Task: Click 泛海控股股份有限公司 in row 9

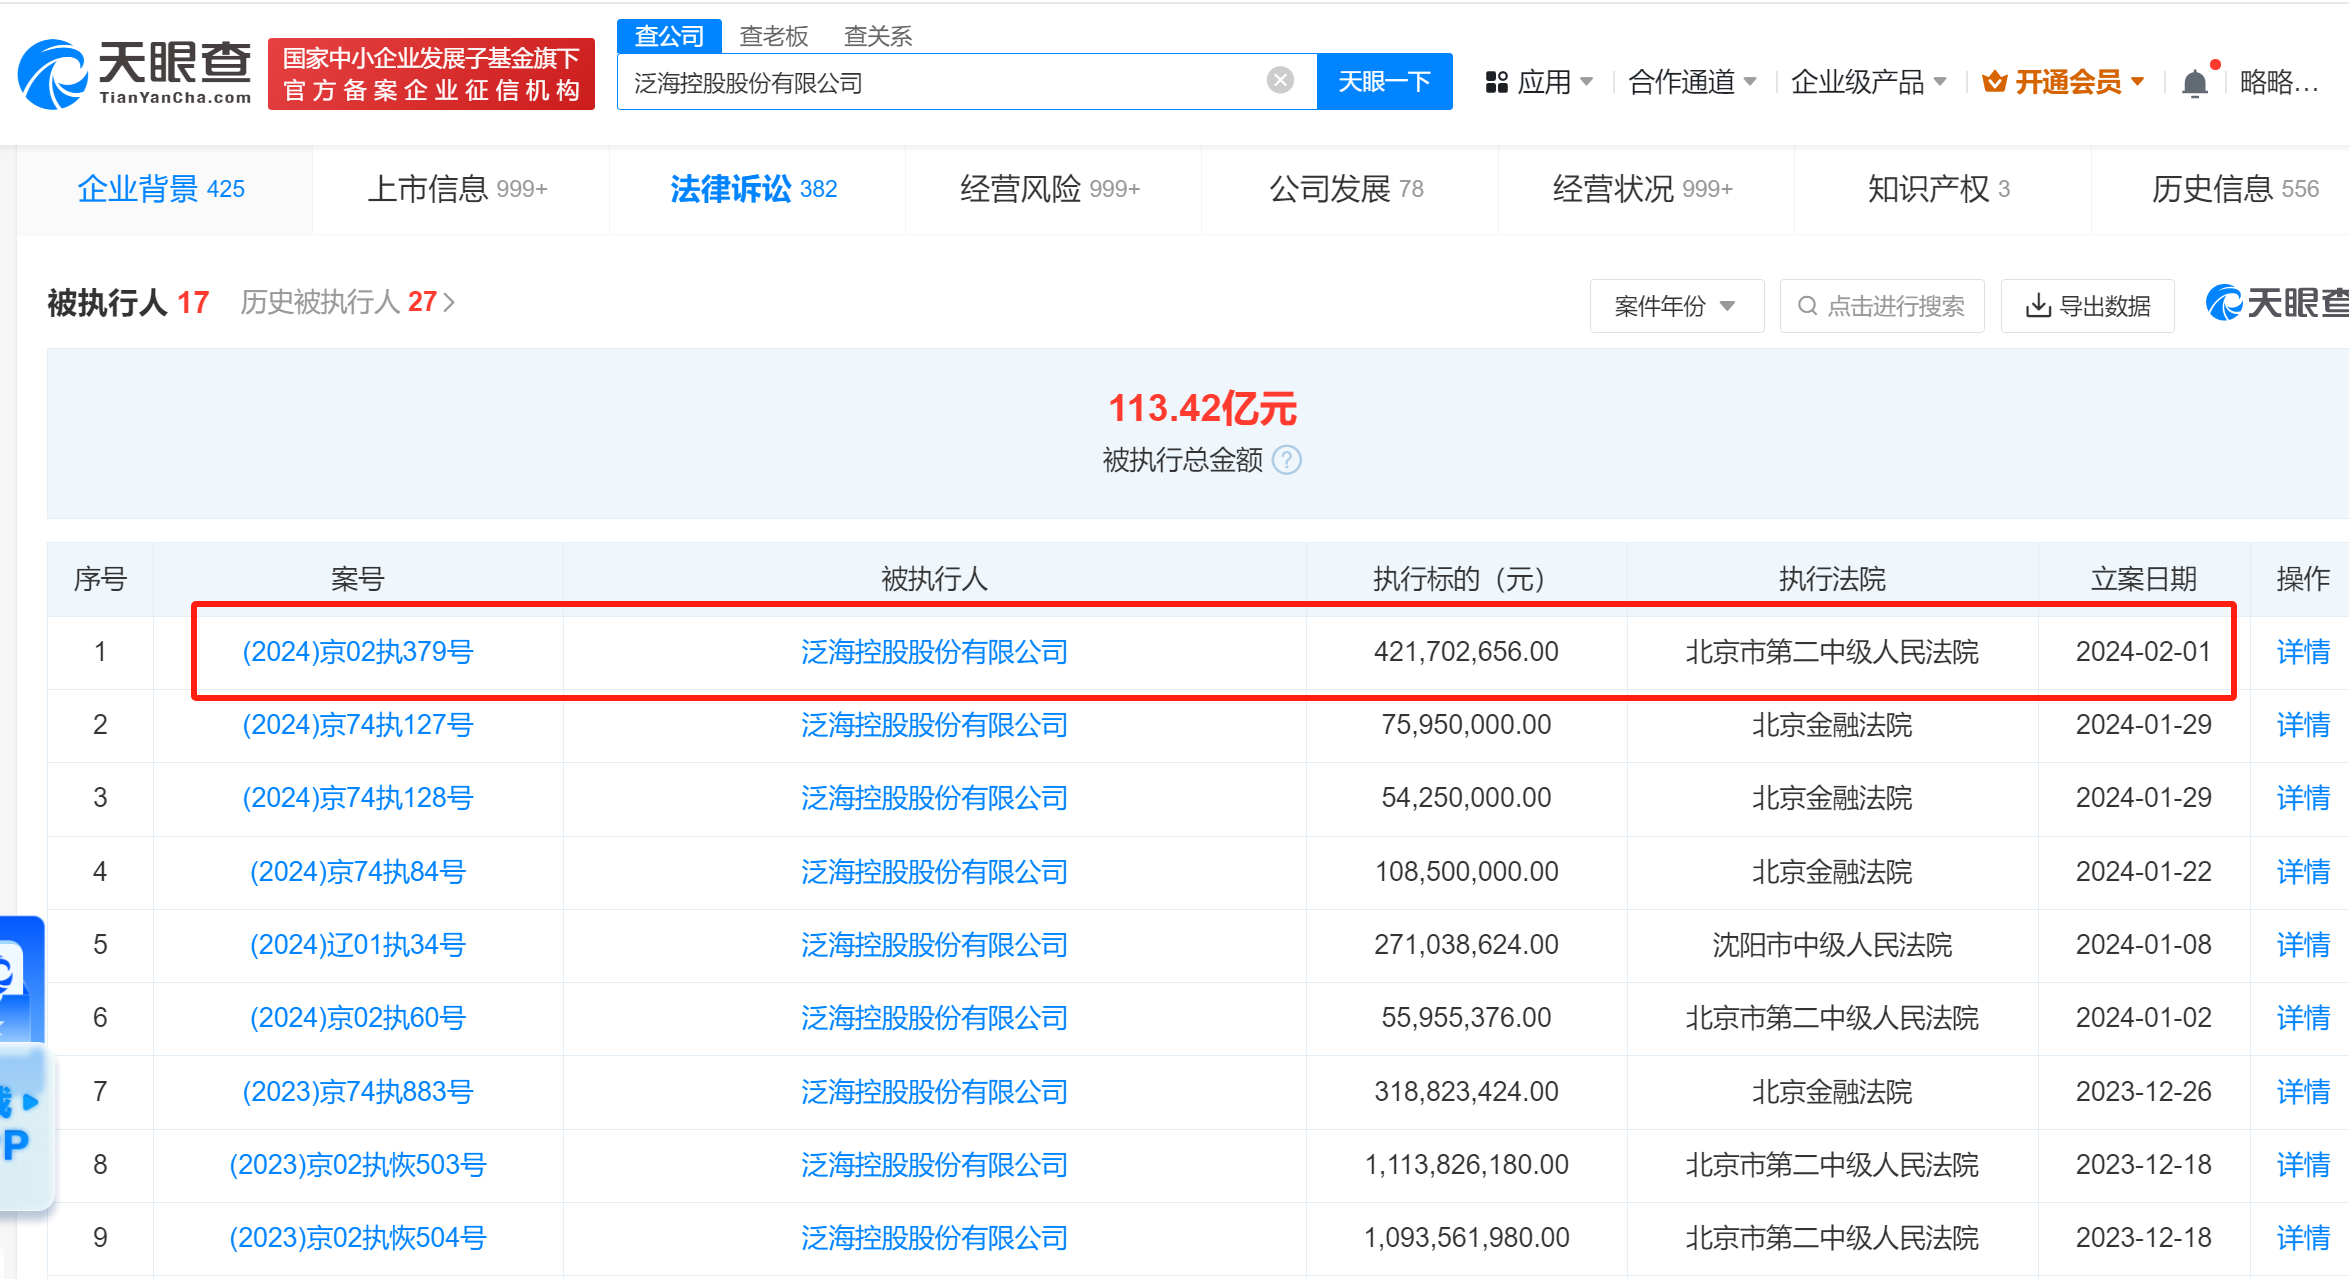Action: 934,1238
